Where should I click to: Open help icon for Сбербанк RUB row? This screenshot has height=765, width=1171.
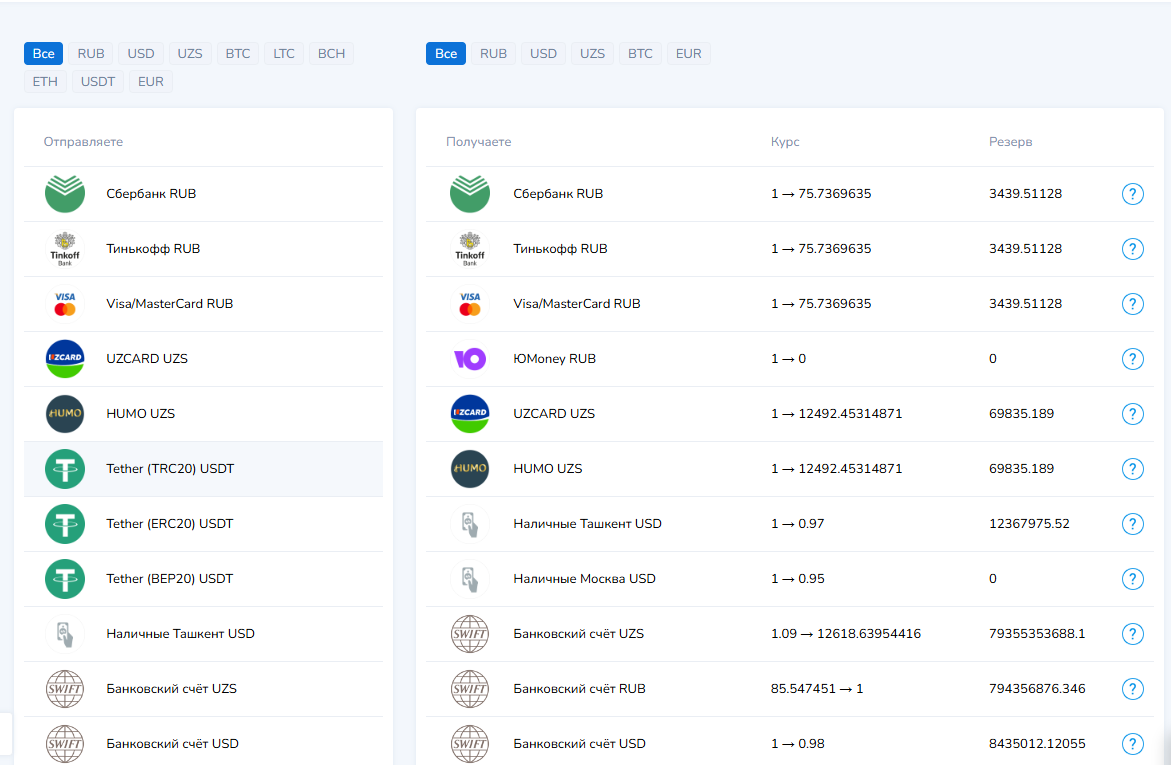click(x=1132, y=194)
